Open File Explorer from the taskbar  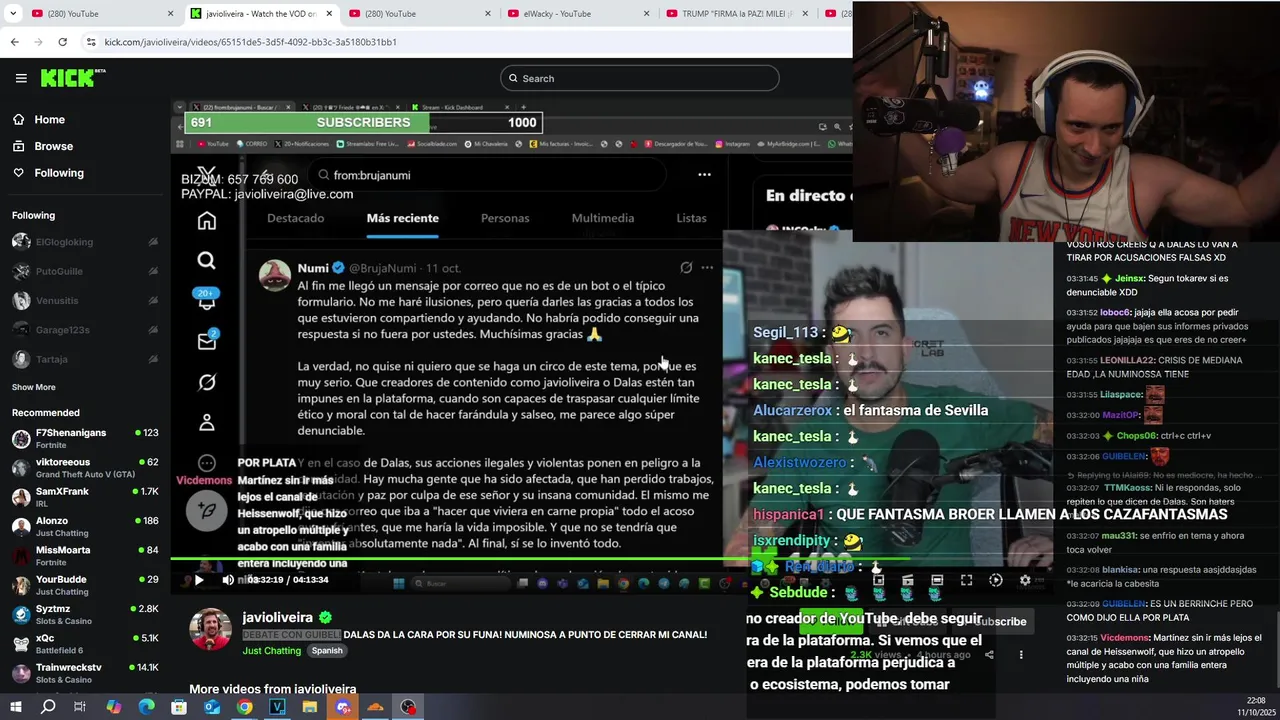(310, 707)
